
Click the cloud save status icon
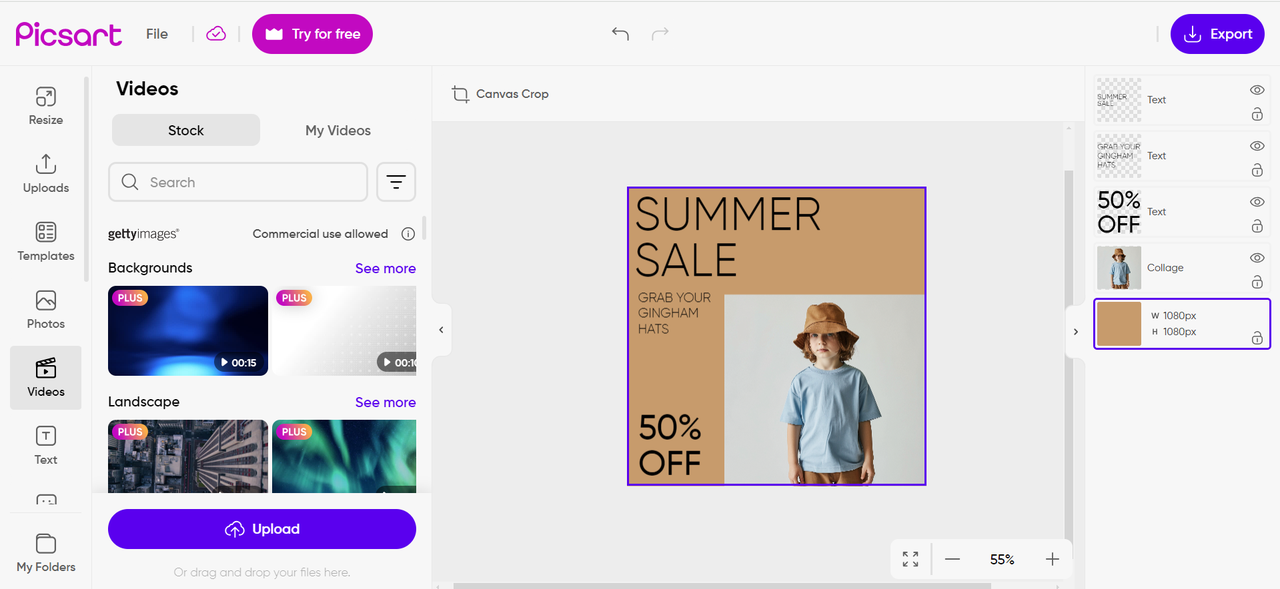click(x=216, y=34)
